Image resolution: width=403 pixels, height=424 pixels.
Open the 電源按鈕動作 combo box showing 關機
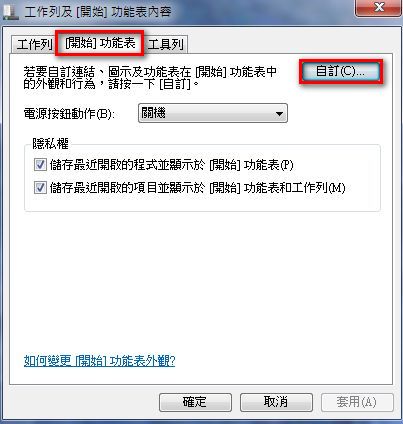click(x=213, y=113)
